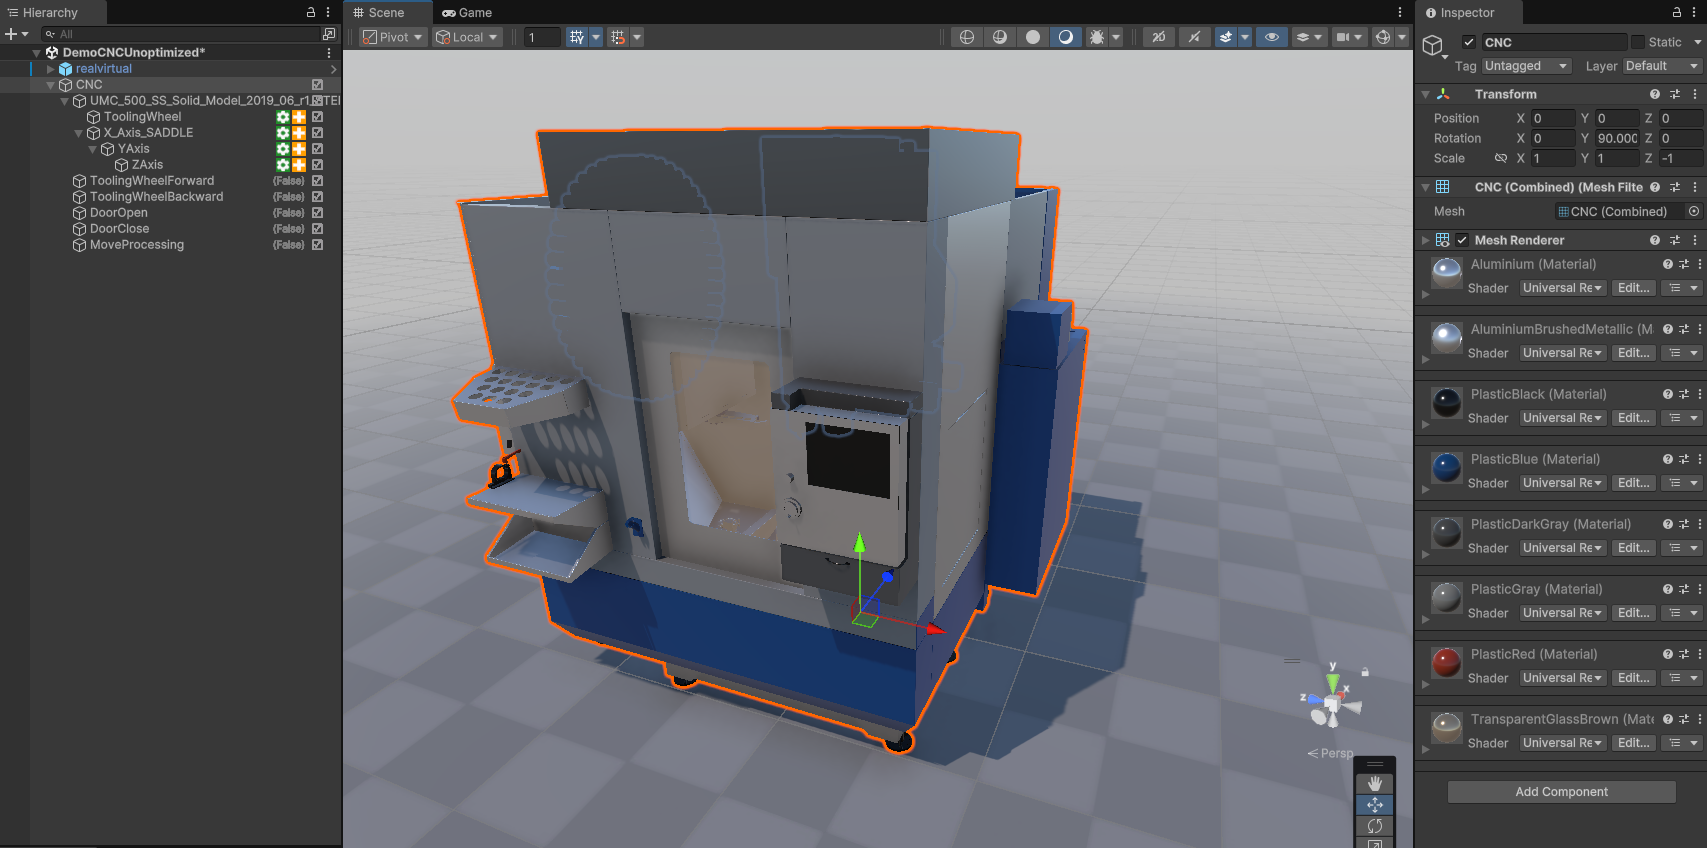Toggle scene visibility eye icon
Screen dimensions: 1707x848
pos(1271,37)
